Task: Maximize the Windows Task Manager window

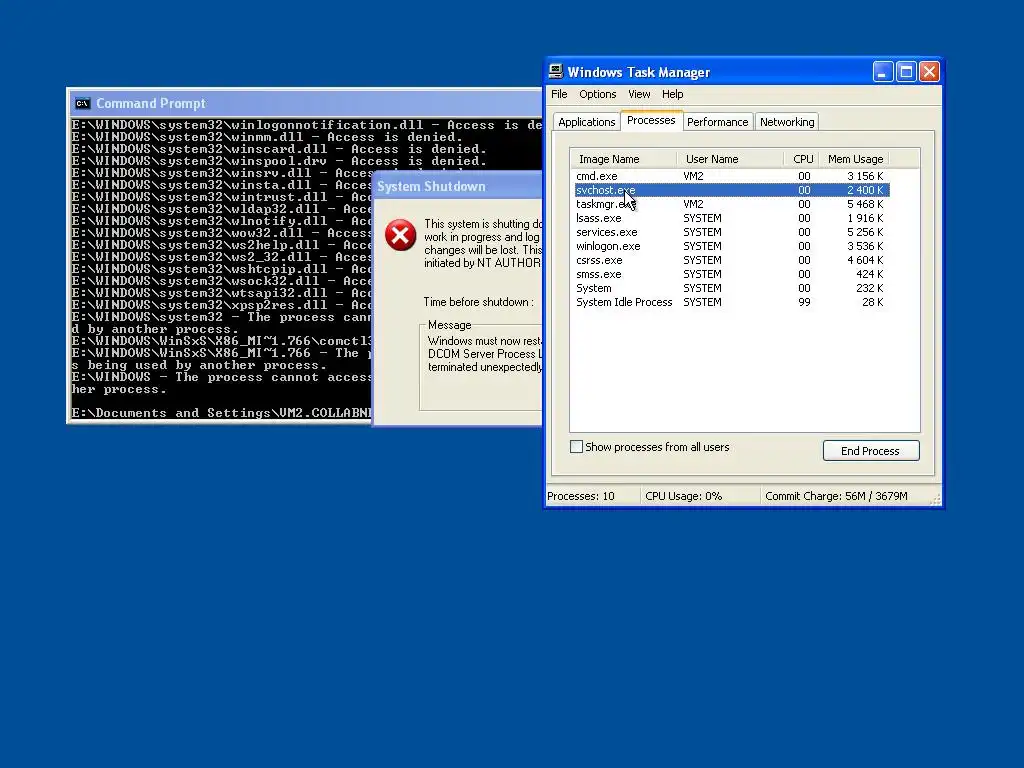Action: click(906, 72)
